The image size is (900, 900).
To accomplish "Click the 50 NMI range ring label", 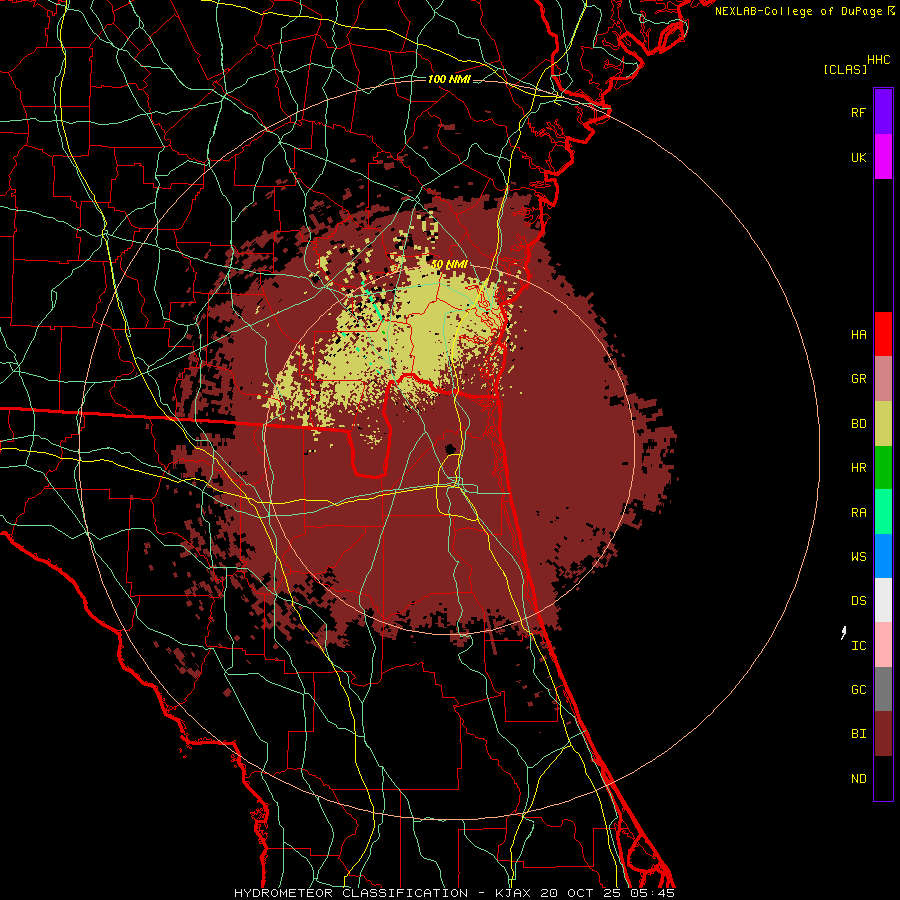I will (x=448, y=264).
